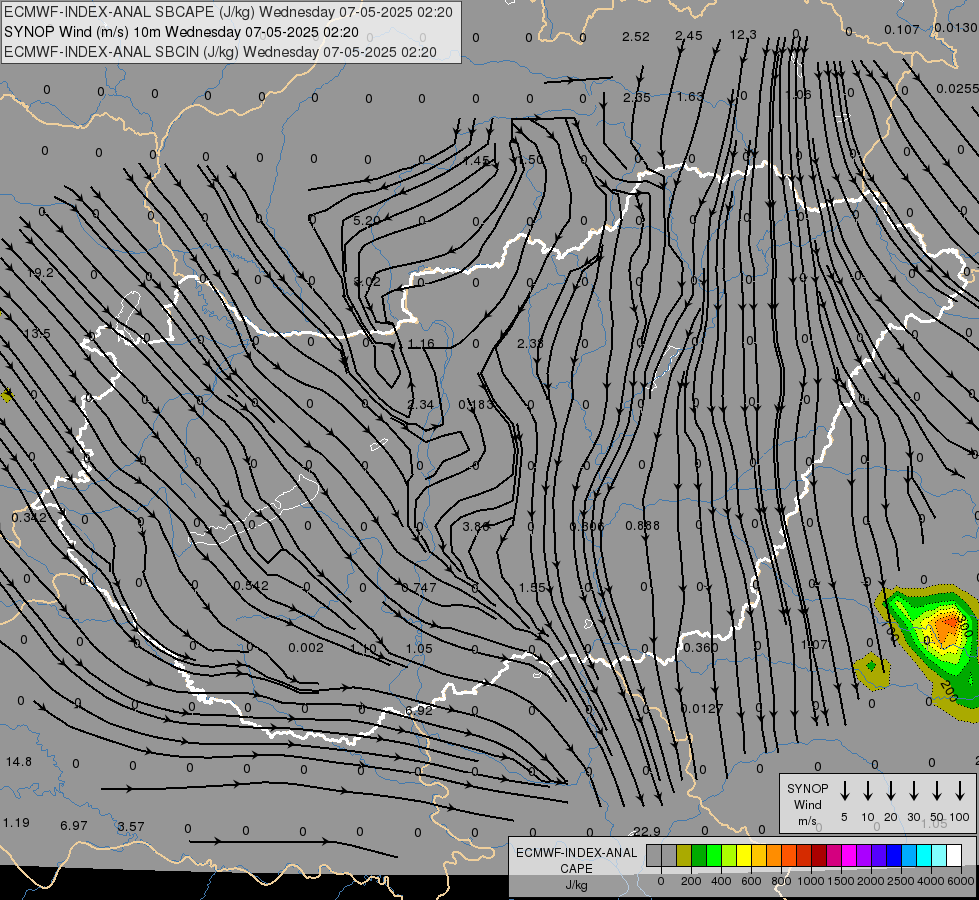The height and width of the screenshot is (900, 979).
Task: Pick the dark green CAPE legend swatch
Action: [699, 856]
